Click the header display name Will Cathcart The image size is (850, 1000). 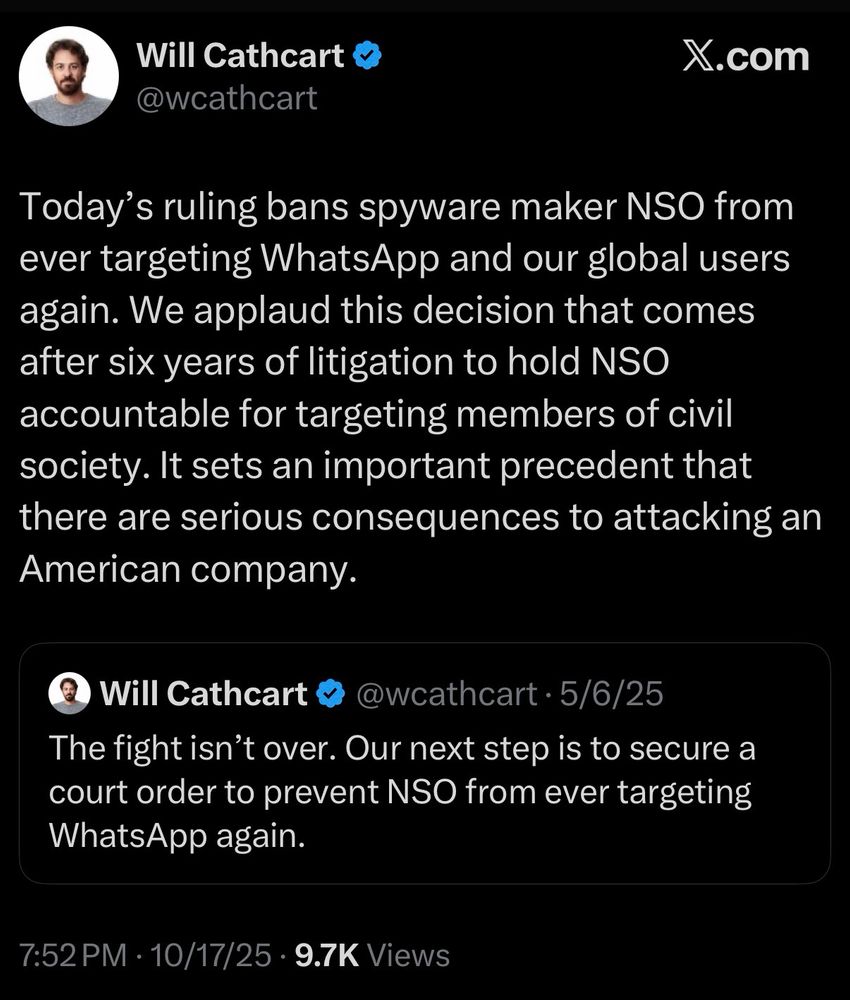(x=240, y=57)
